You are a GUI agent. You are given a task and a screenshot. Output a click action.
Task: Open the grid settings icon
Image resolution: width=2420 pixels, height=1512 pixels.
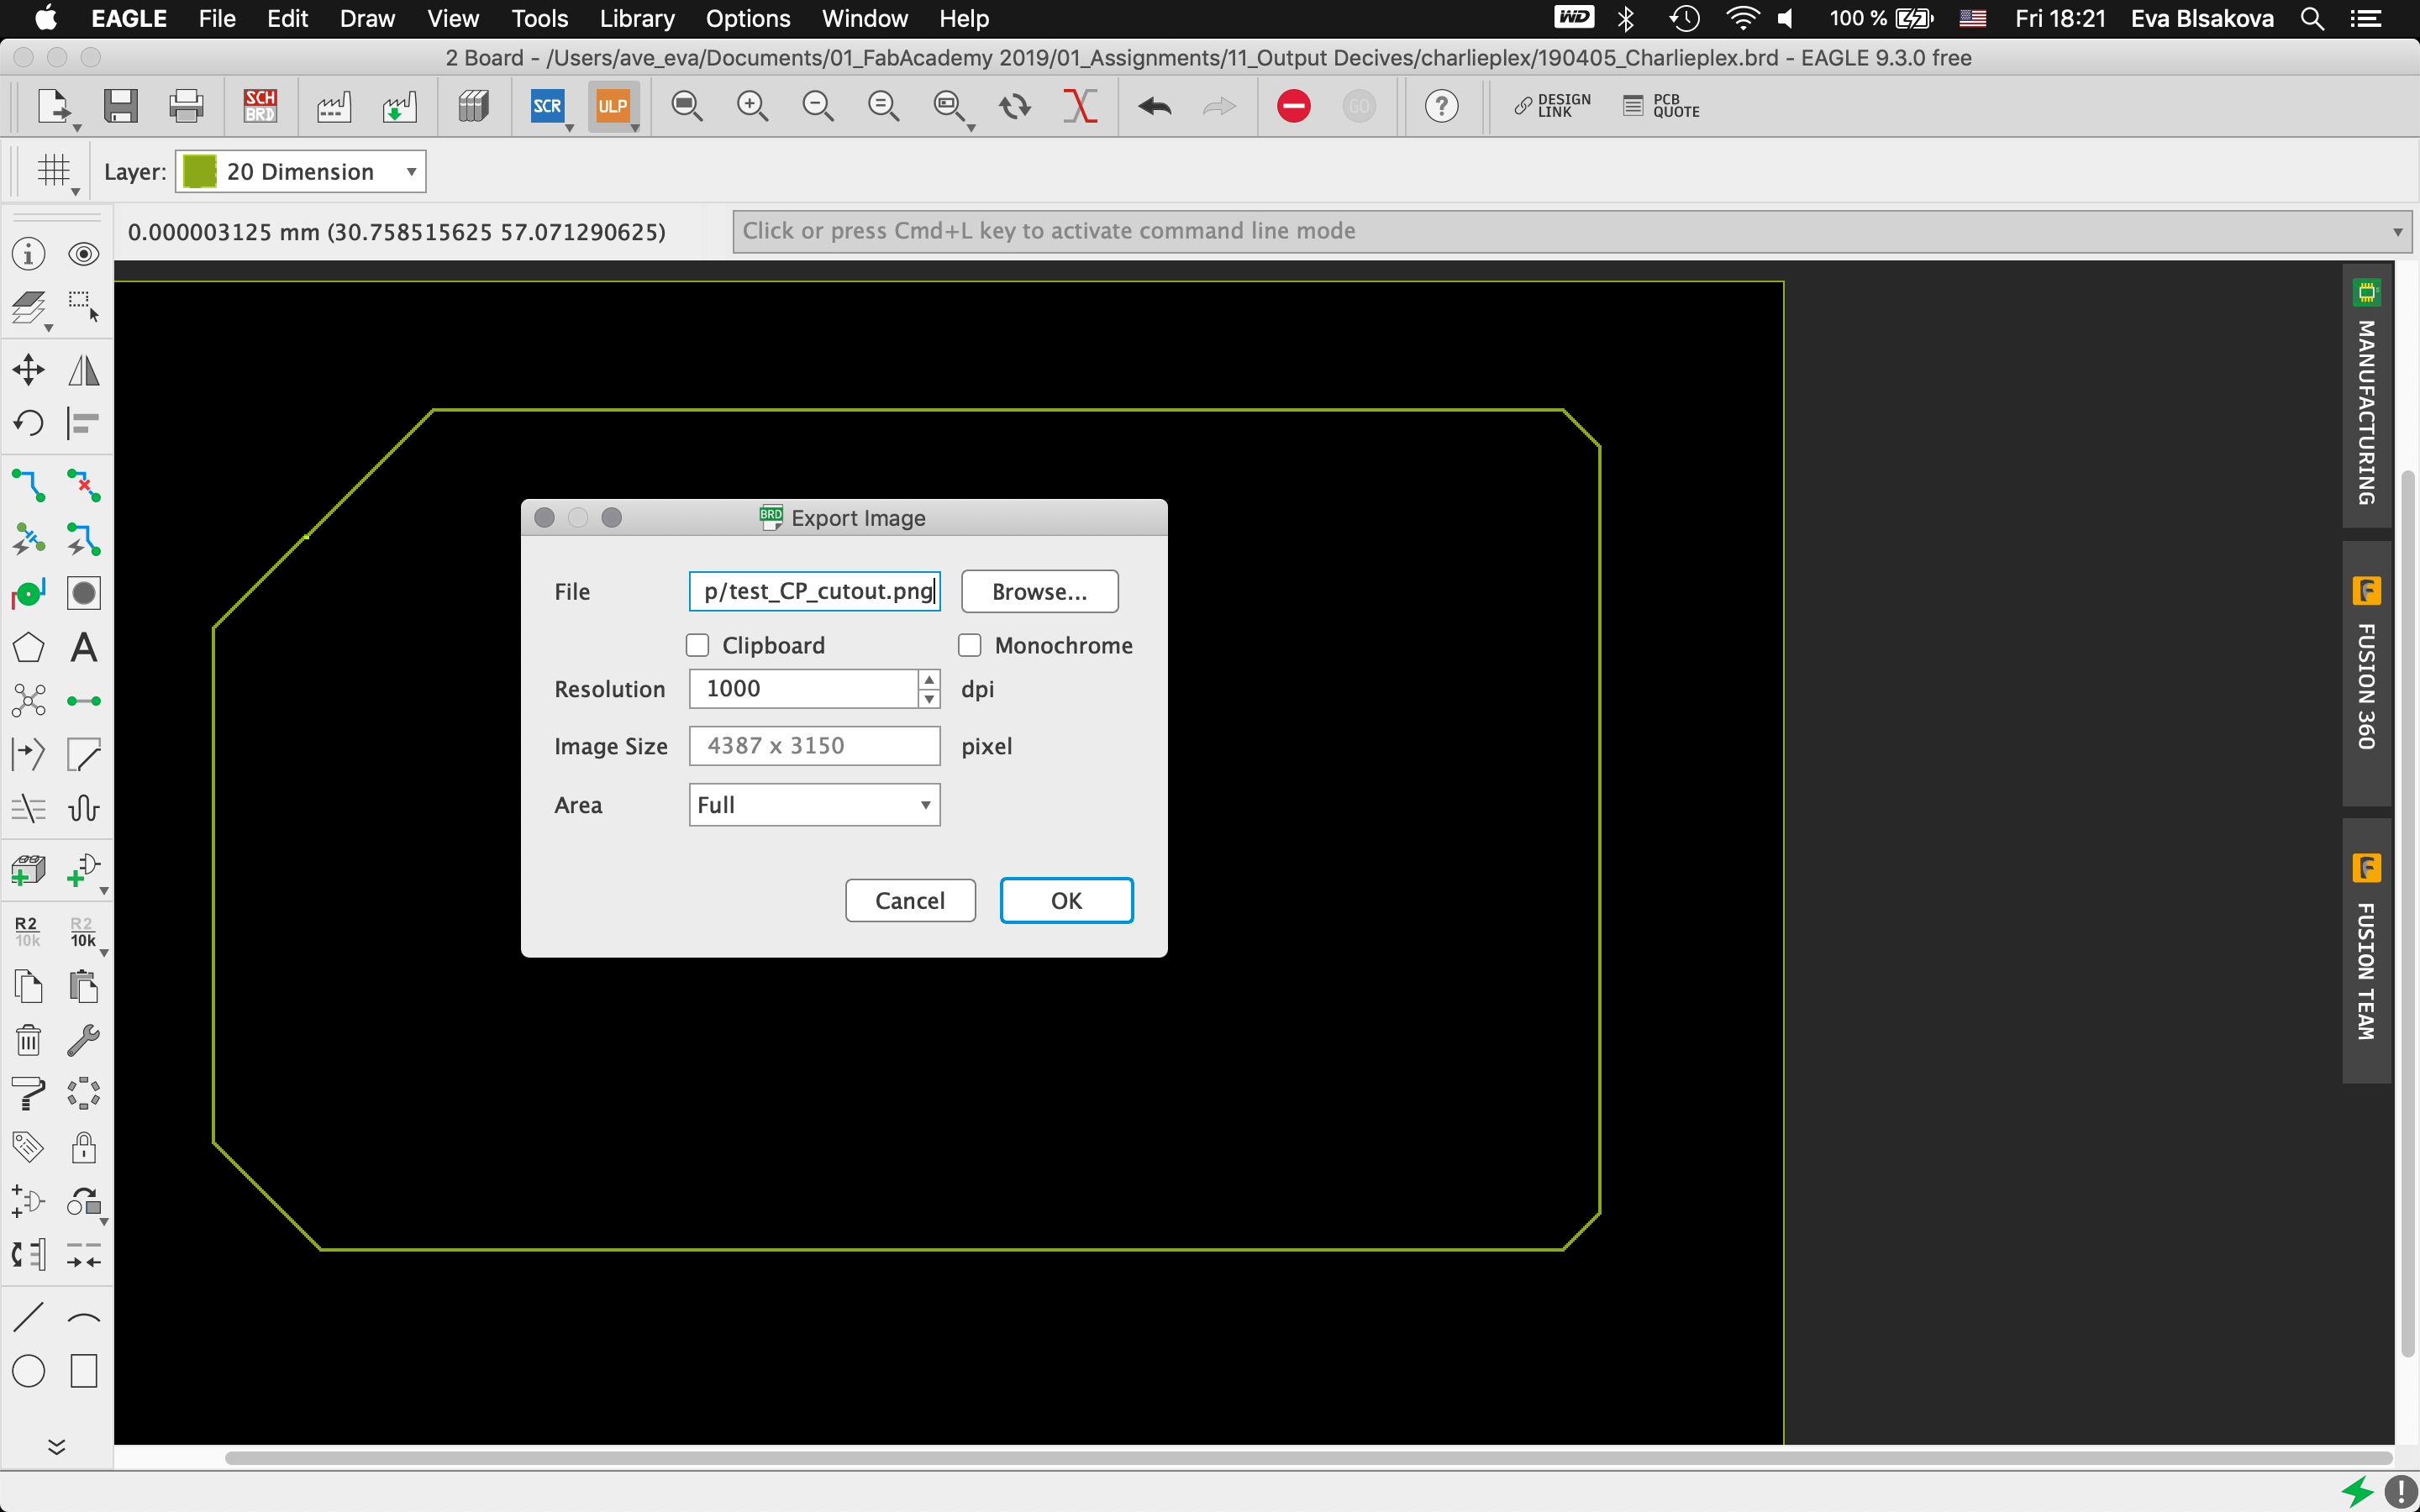coord(54,171)
